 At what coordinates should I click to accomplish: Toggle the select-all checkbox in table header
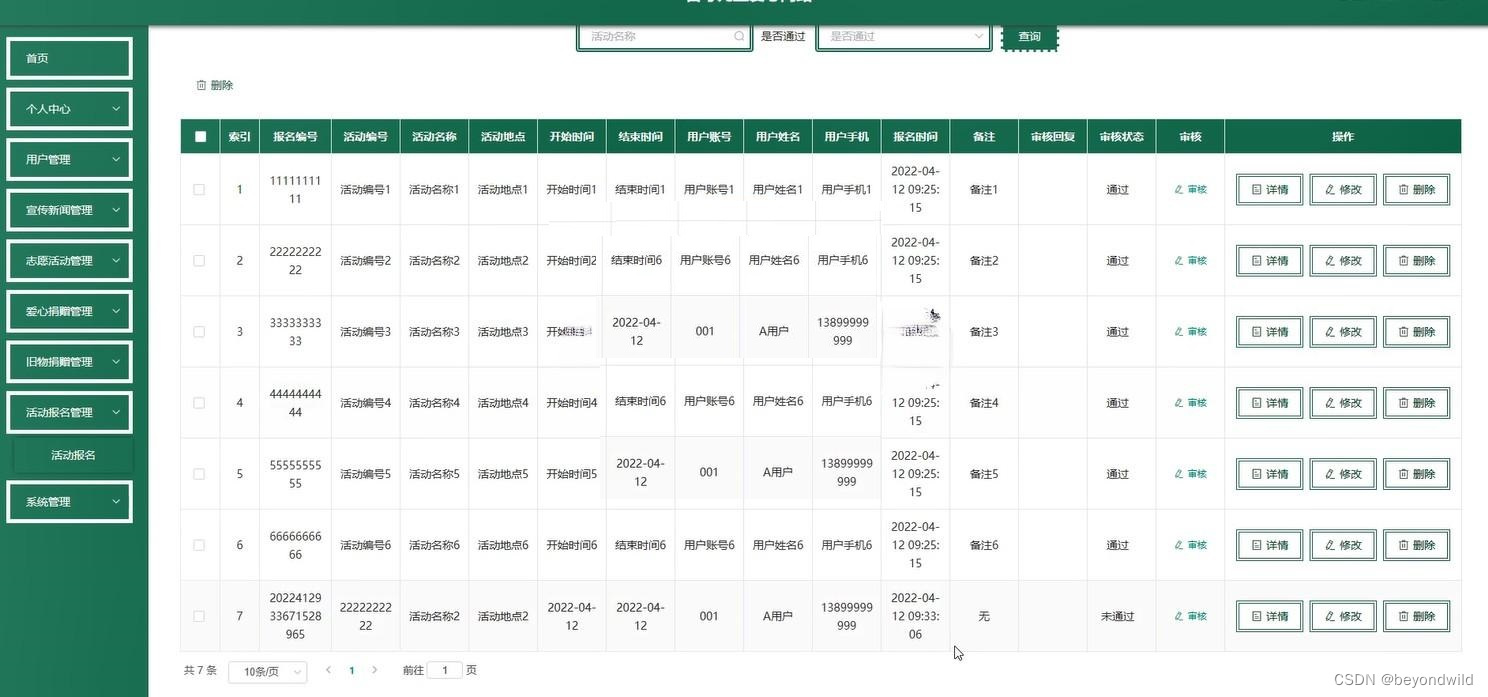click(200, 137)
